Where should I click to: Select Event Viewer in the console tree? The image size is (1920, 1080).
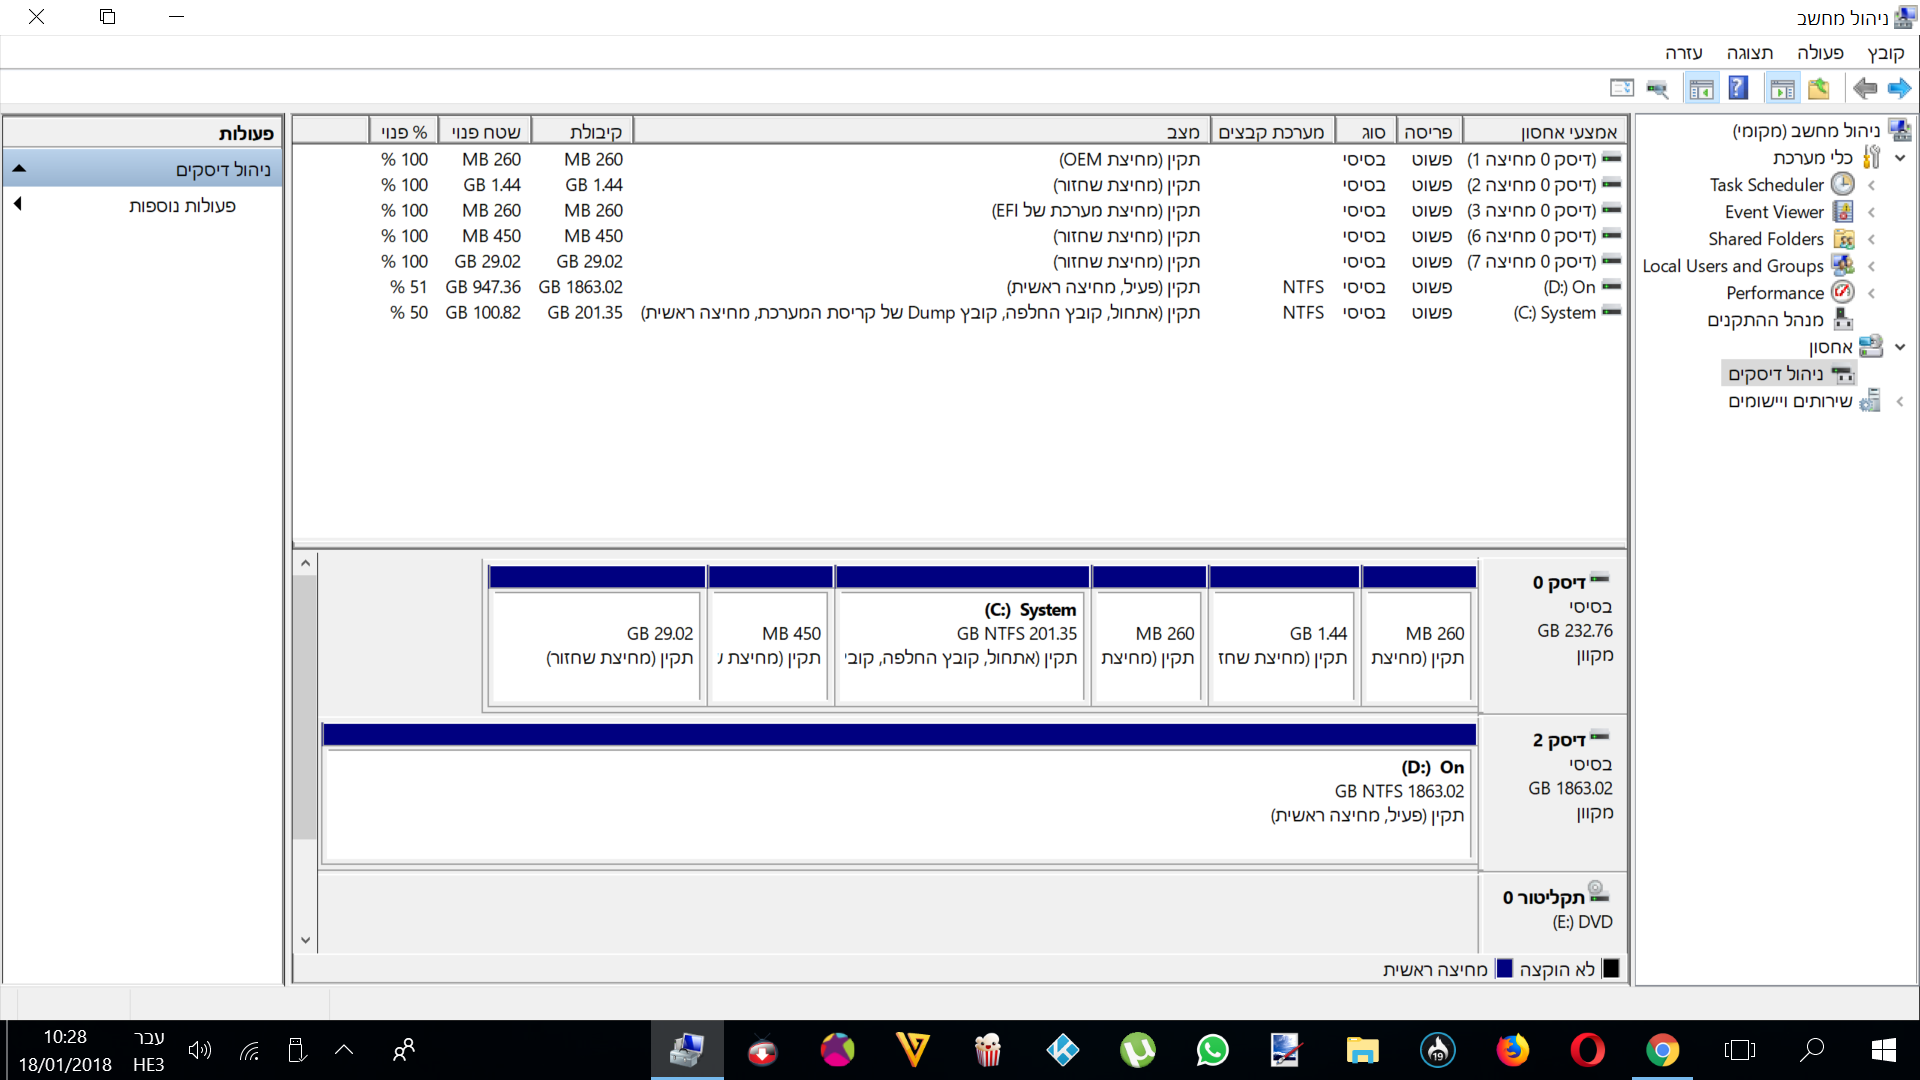click(x=1773, y=212)
